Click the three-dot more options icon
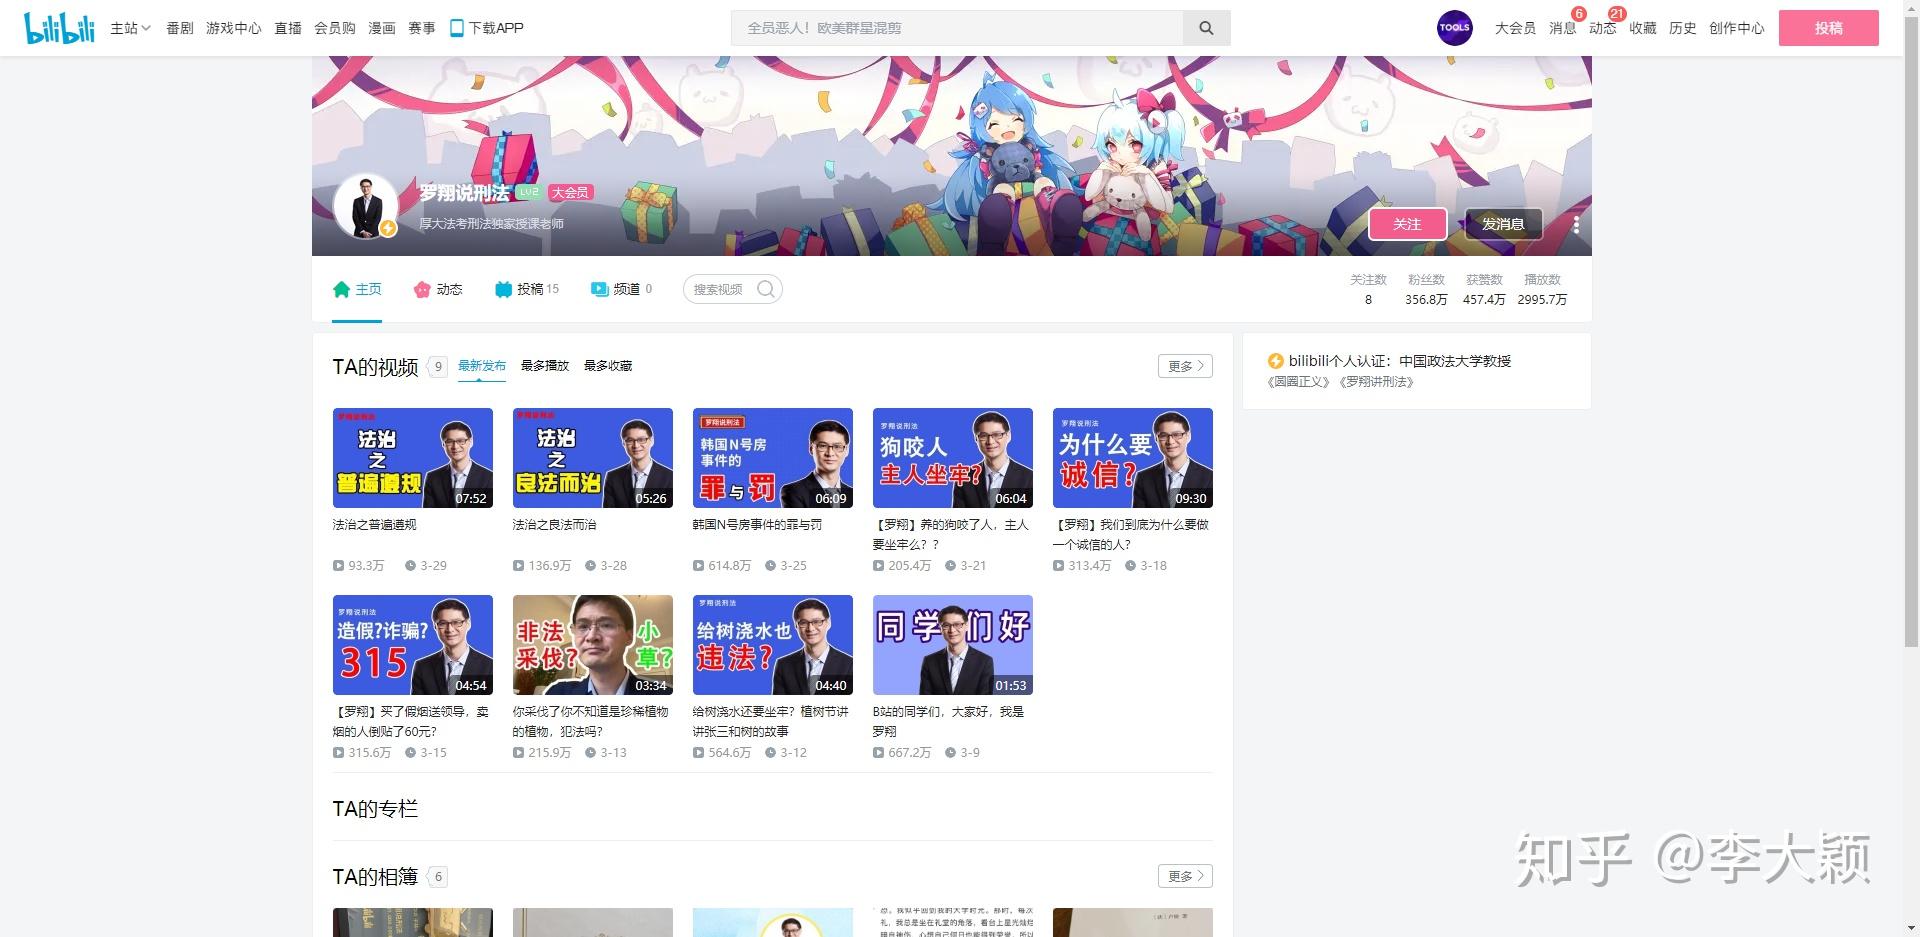The width and height of the screenshot is (1920, 937). (x=1576, y=224)
